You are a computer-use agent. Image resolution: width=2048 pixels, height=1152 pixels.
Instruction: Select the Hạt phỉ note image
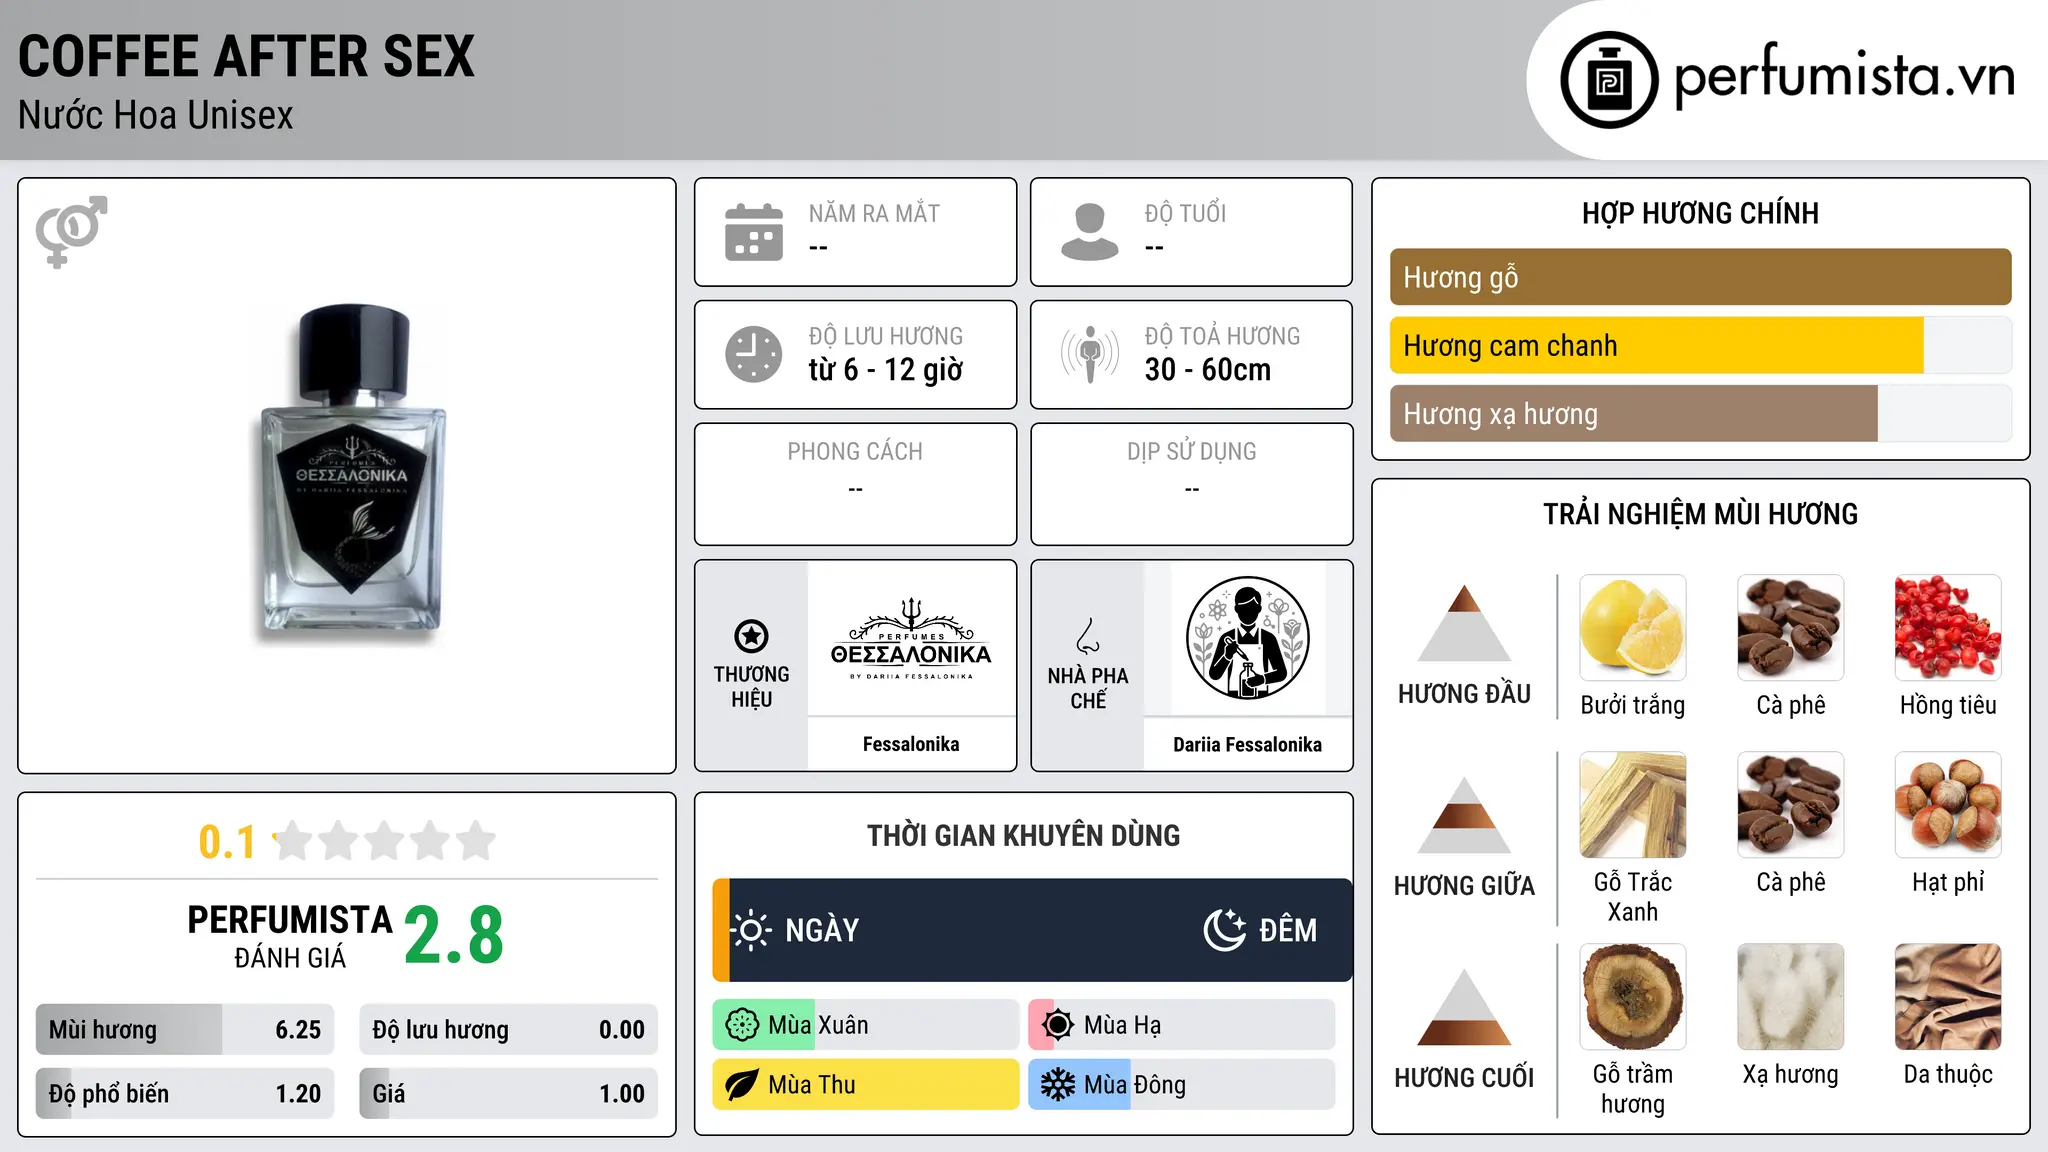coord(1948,805)
